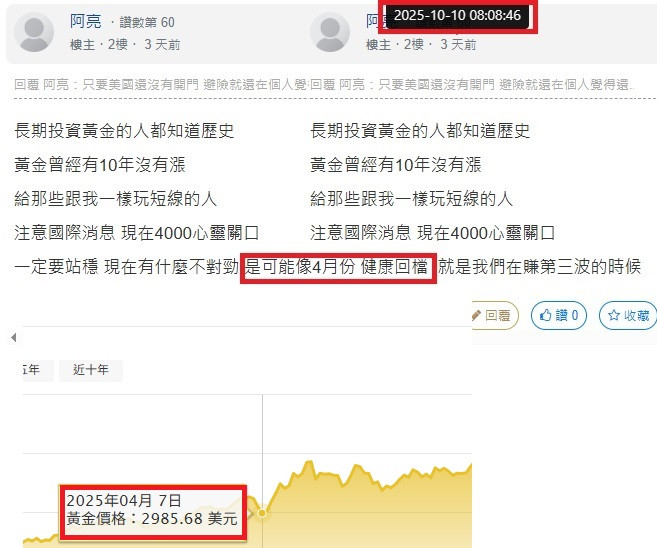Click the thumbs-up like icon

coord(545,315)
